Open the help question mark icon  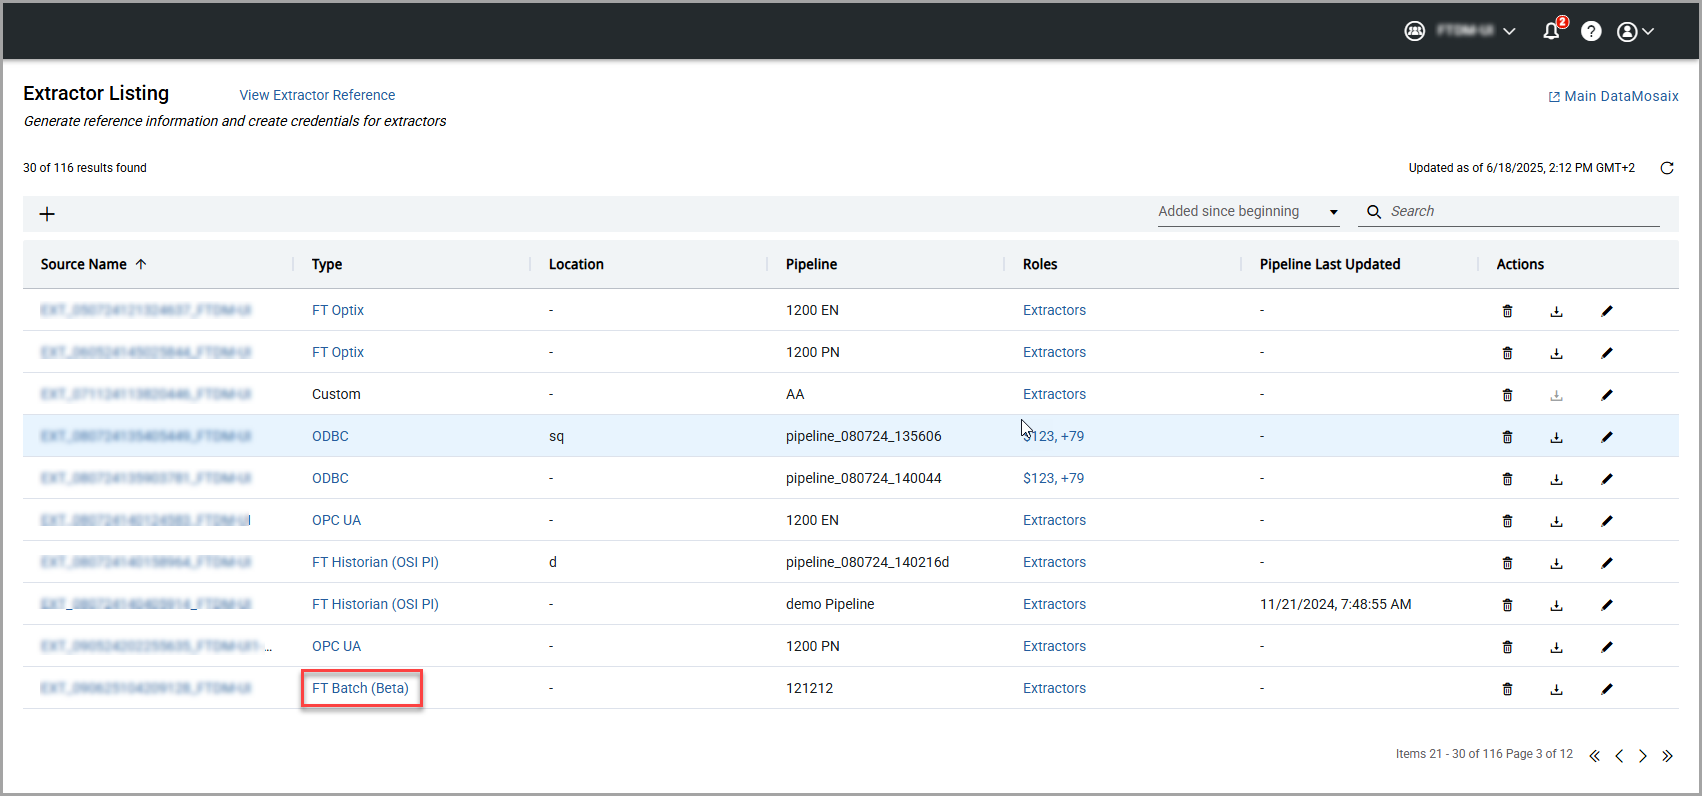1590,31
